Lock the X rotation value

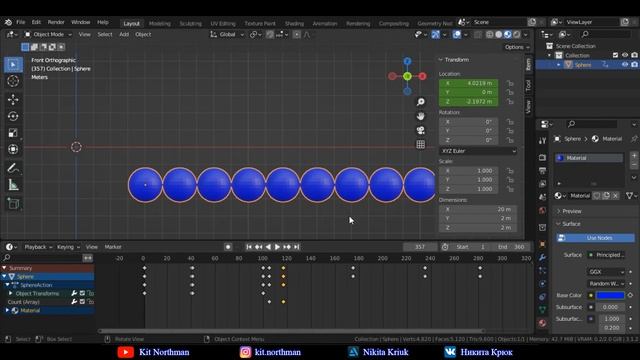(x=510, y=122)
